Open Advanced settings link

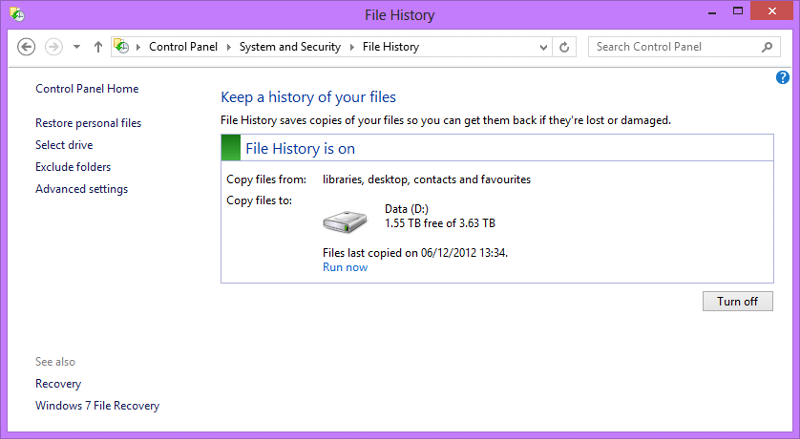[82, 189]
